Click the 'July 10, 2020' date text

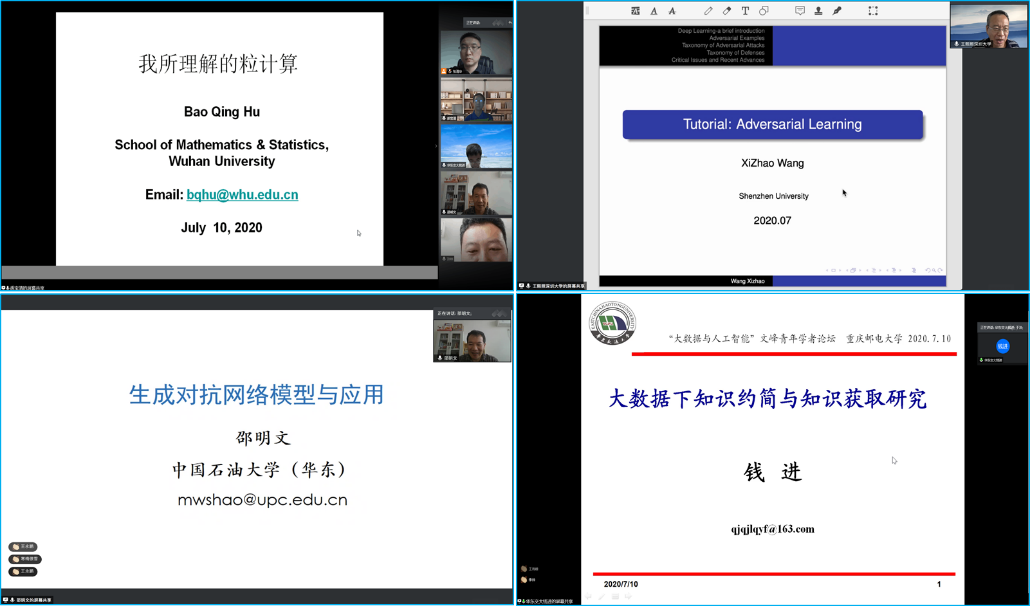[x=221, y=228]
